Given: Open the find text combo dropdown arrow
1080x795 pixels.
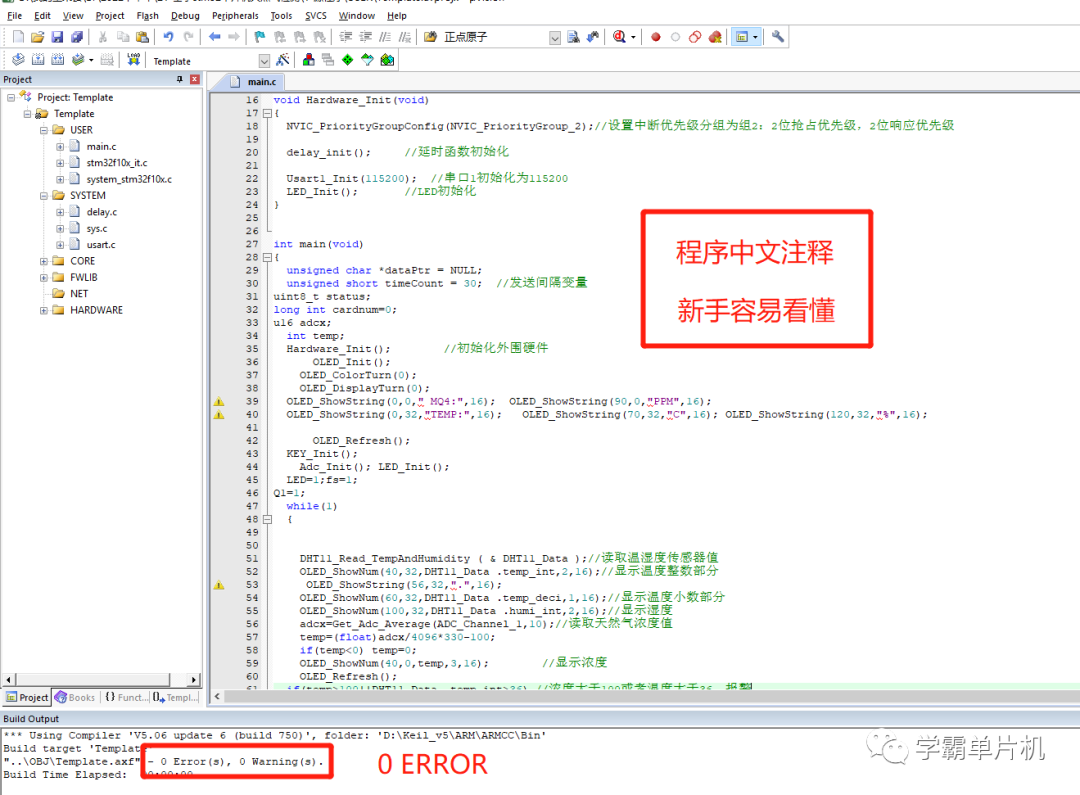Looking at the screenshot, I should (x=555, y=38).
